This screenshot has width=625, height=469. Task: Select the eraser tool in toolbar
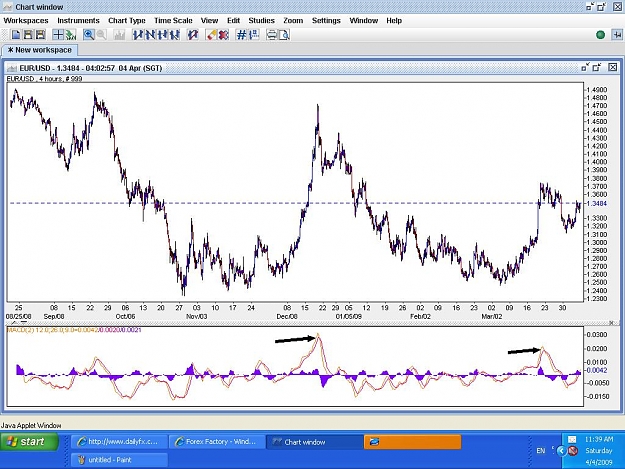click(x=211, y=35)
